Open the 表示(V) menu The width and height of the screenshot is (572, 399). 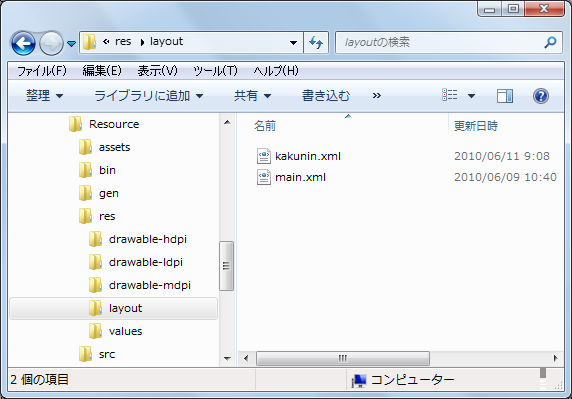pos(157,71)
